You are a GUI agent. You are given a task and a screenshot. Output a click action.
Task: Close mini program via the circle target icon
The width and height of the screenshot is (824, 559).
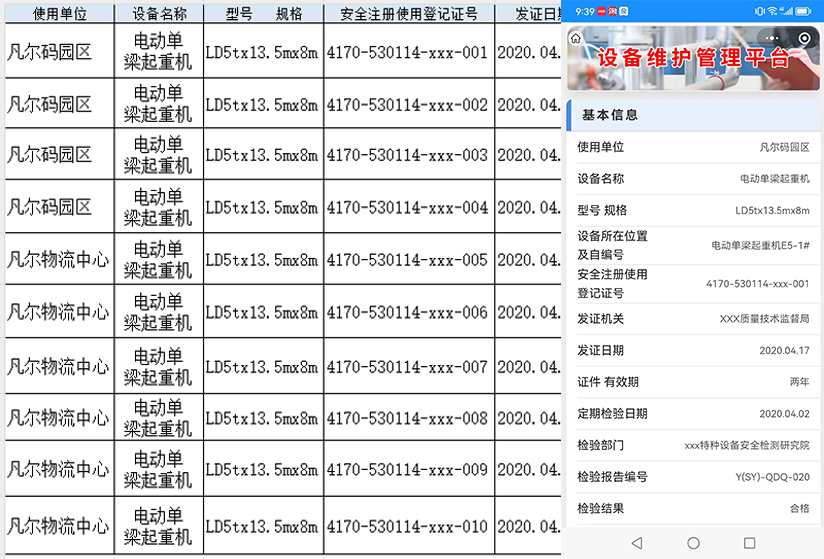tap(804, 38)
